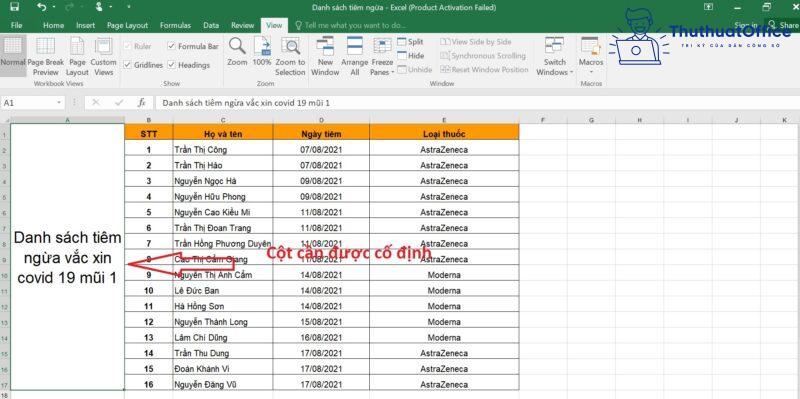This screenshot has height=399, width=800.
Task: Click the Undo arrow icon
Action: pos(42,7)
